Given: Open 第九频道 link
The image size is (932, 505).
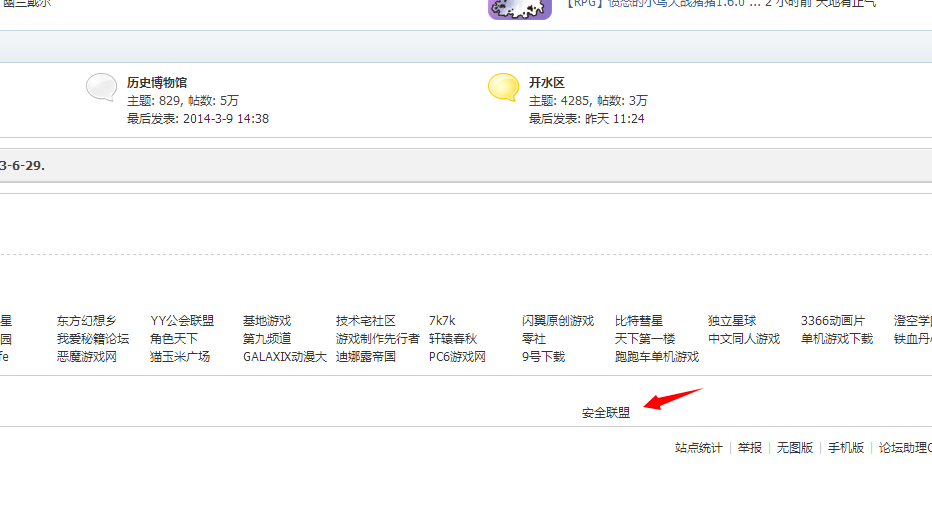Looking at the screenshot, I should pyautogui.click(x=267, y=339).
